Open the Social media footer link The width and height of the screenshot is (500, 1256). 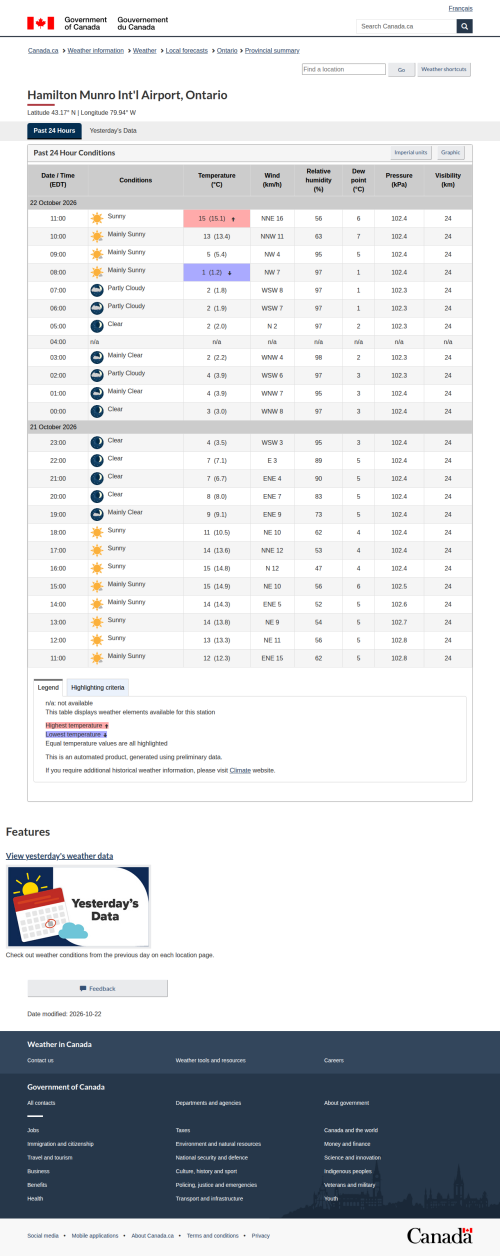click(x=43, y=1236)
